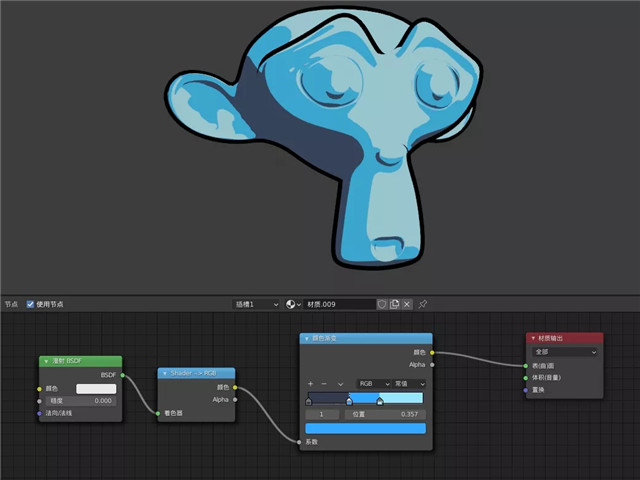Duplicate material with the new-copy icon
This screenshot has width=640, height=480.
[x=394, y=304]
